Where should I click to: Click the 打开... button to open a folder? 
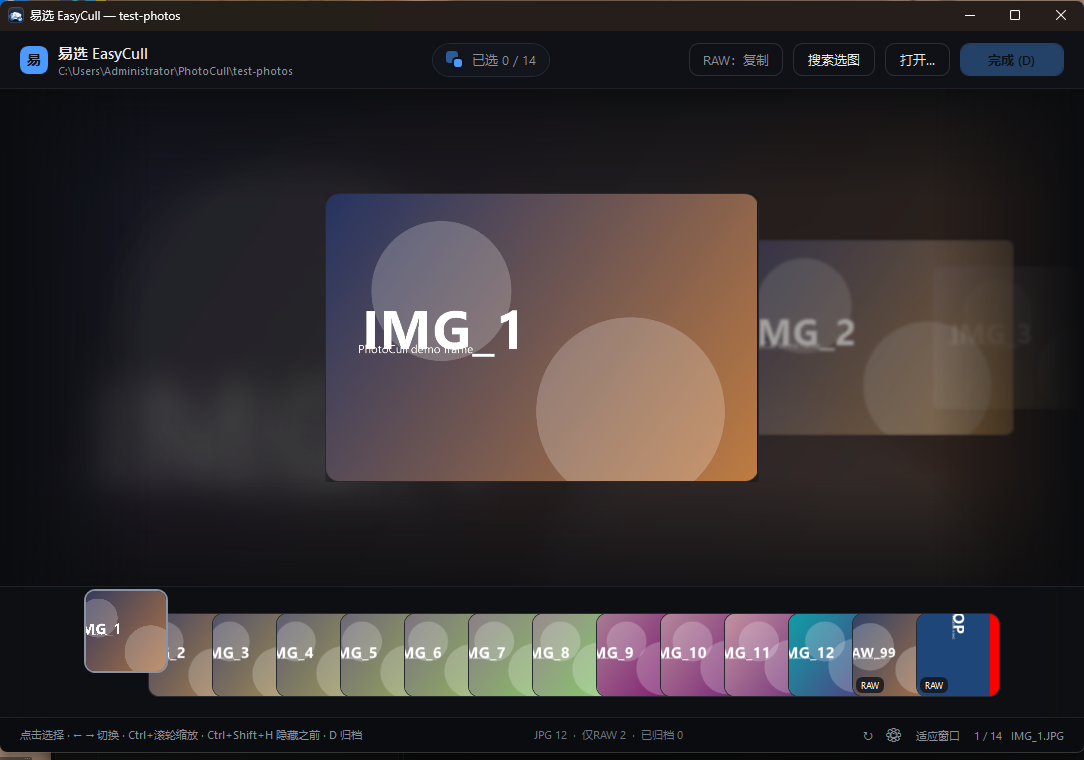(x=917, y=60)
